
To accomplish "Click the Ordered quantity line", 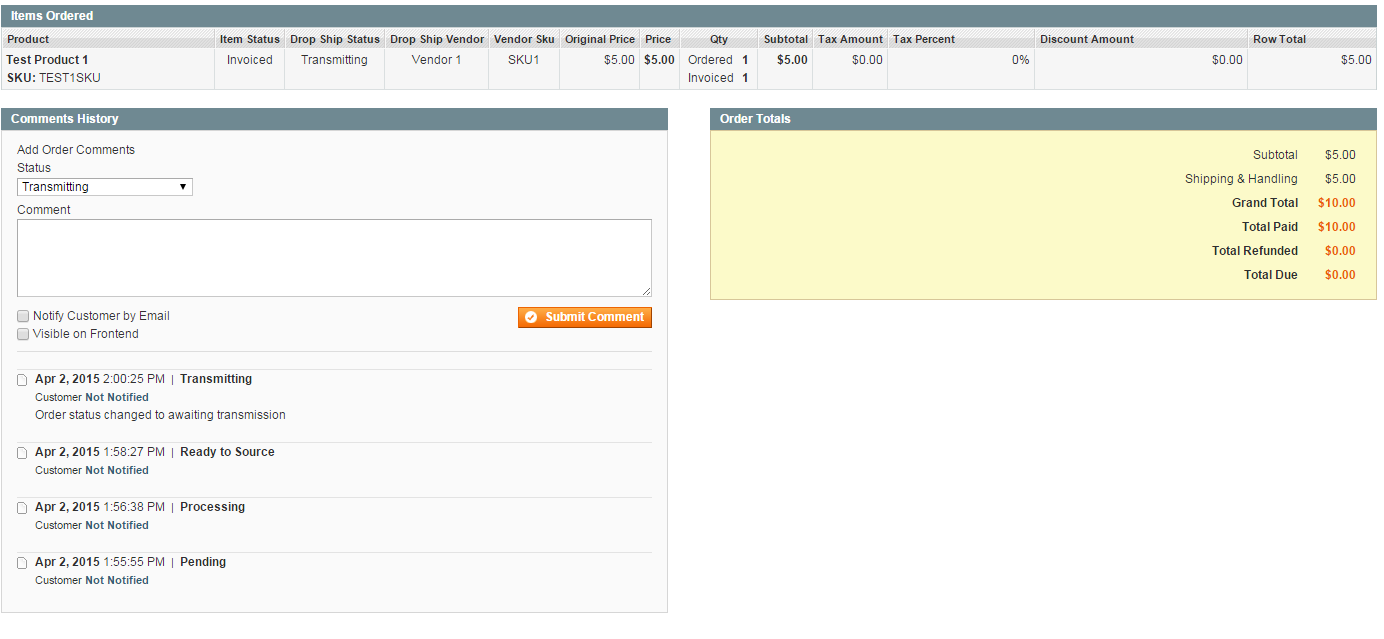I will [718, 60].
